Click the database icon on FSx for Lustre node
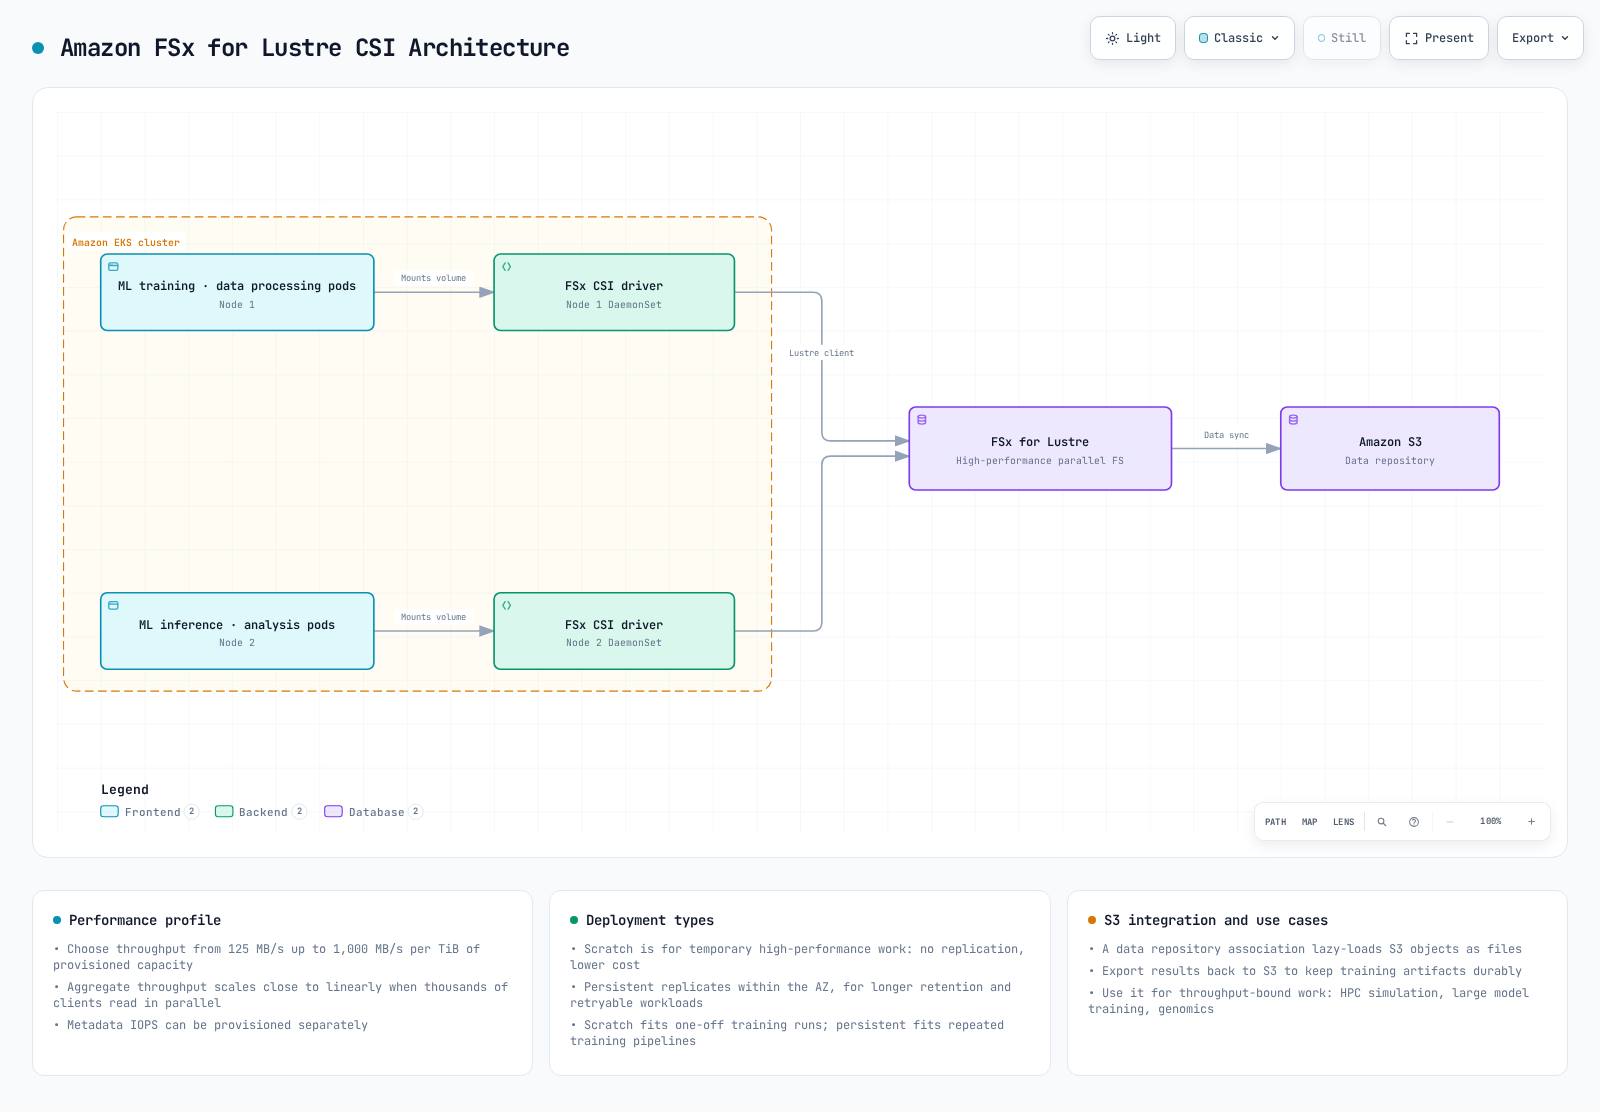 pos(922,420)
